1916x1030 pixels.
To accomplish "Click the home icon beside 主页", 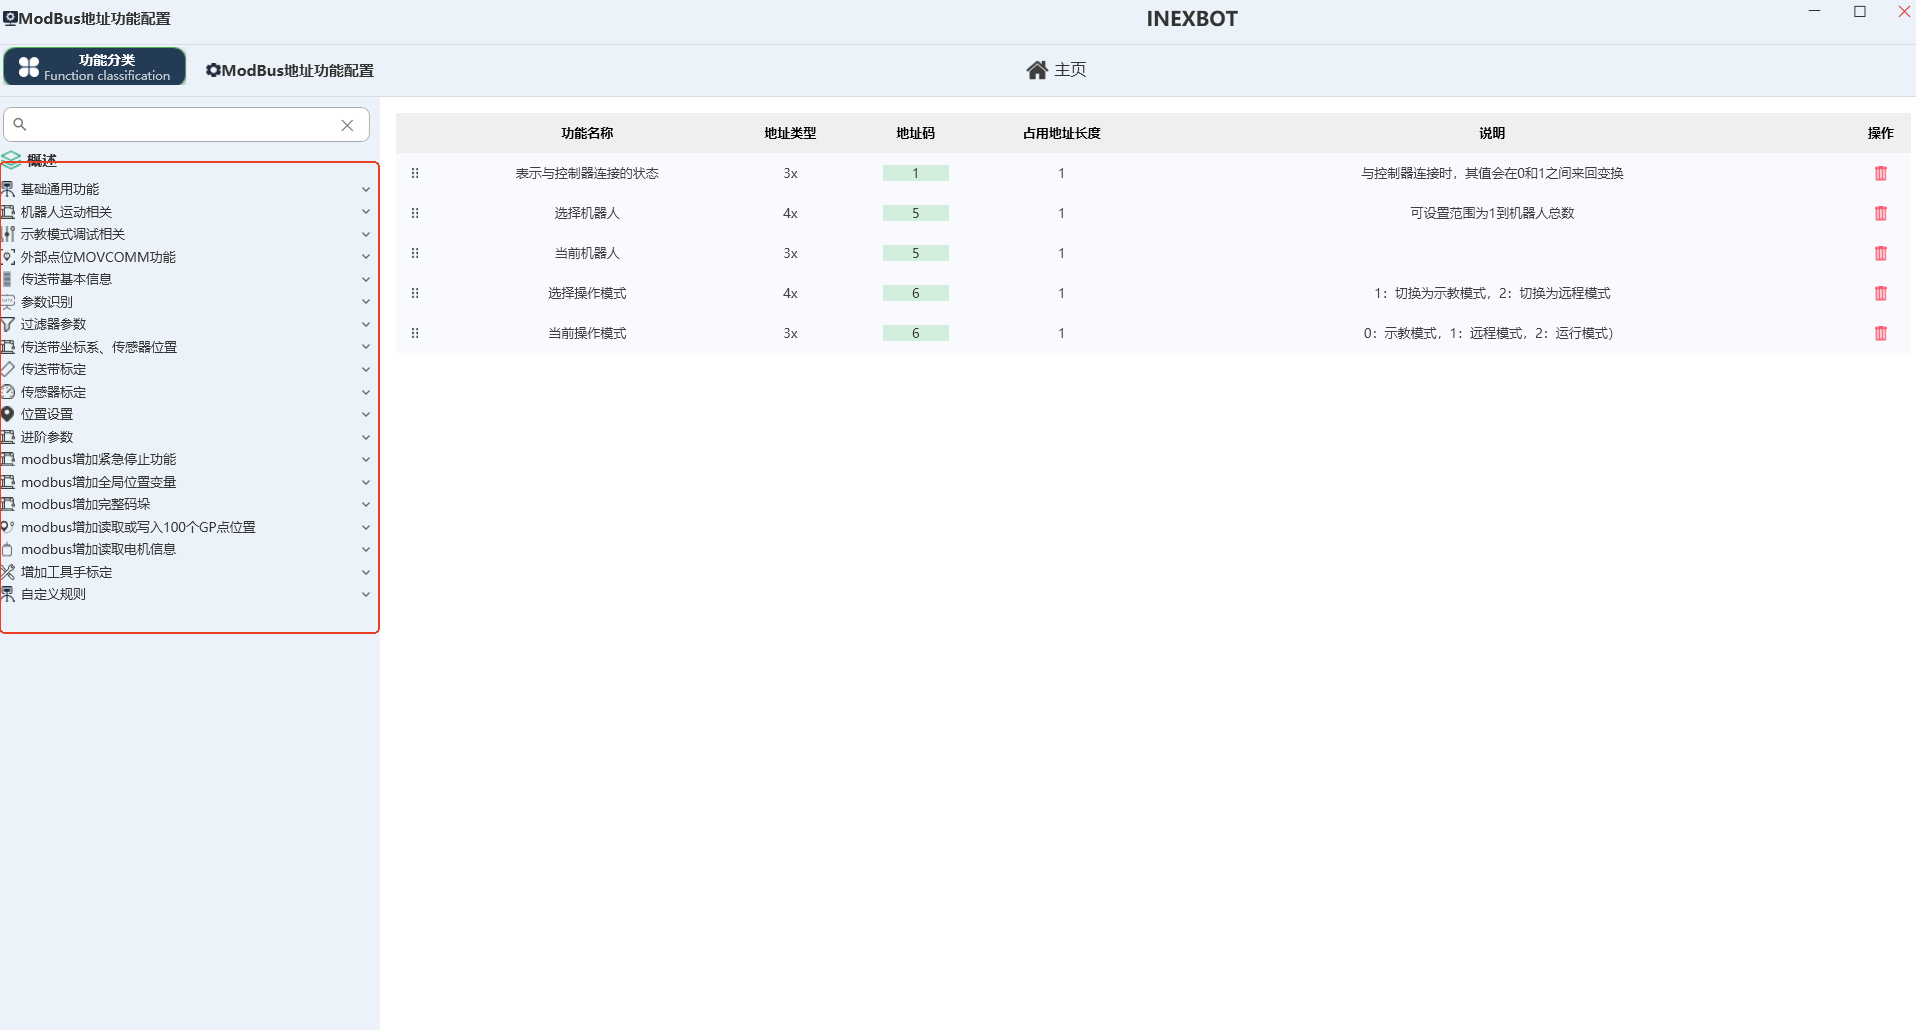I will (x=1037, y=70).
